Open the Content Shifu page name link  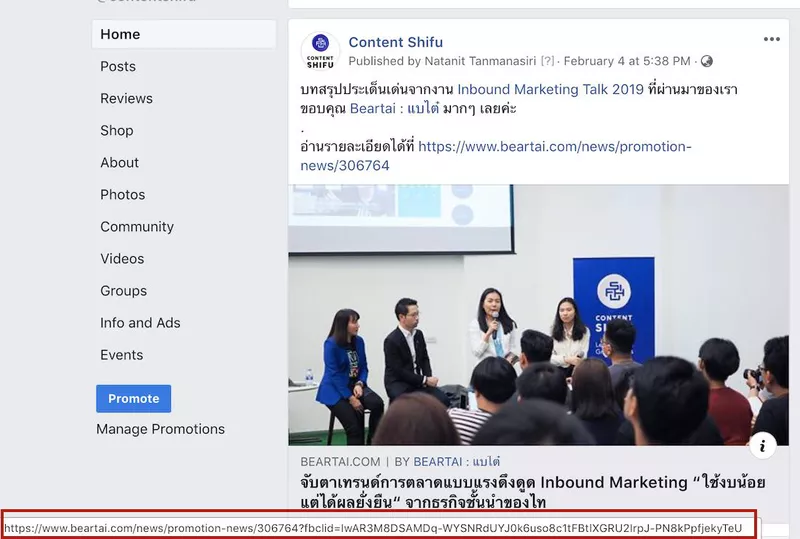point(395,42)
